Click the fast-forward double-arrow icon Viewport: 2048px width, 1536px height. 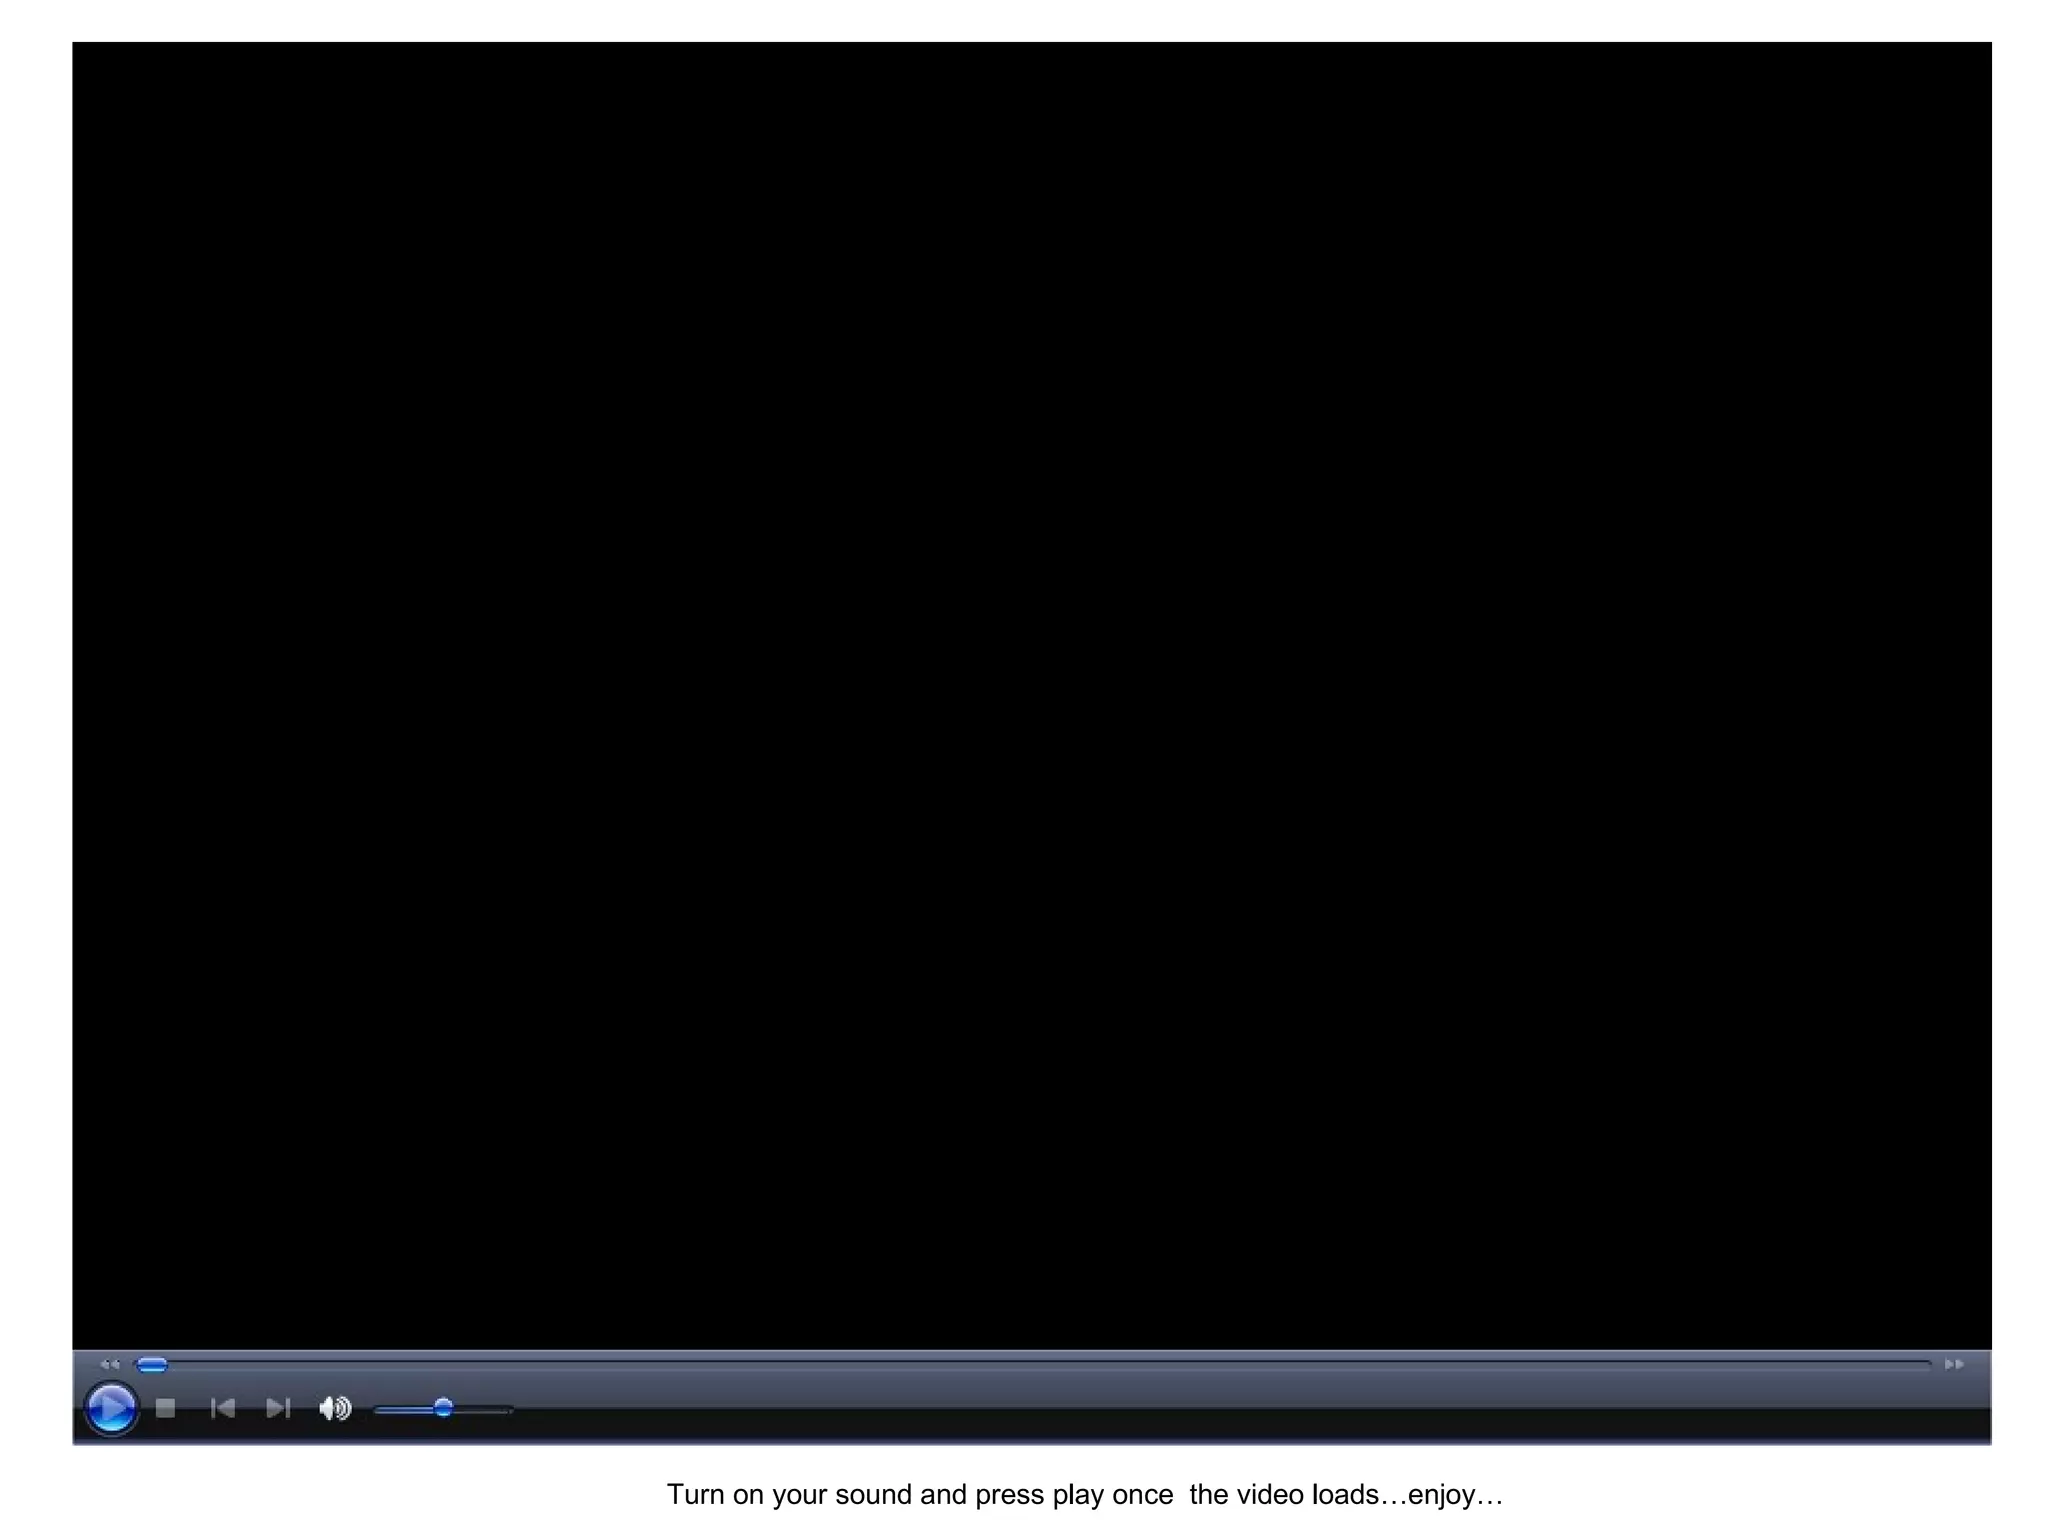1954,1364
